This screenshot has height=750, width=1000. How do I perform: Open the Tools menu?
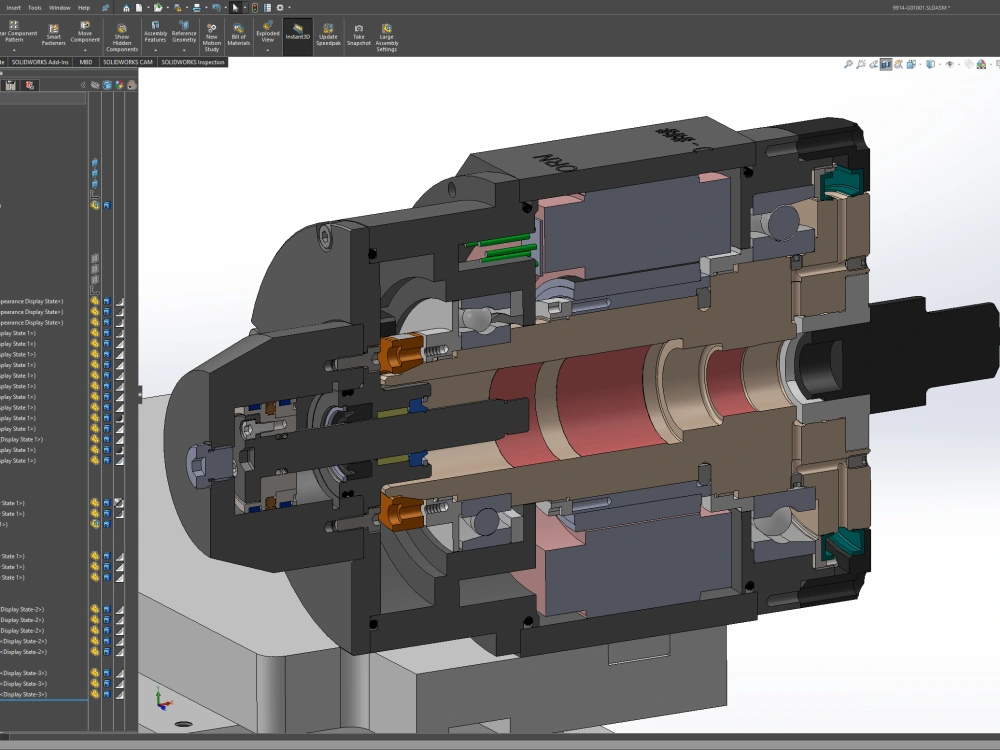(33, 6)
